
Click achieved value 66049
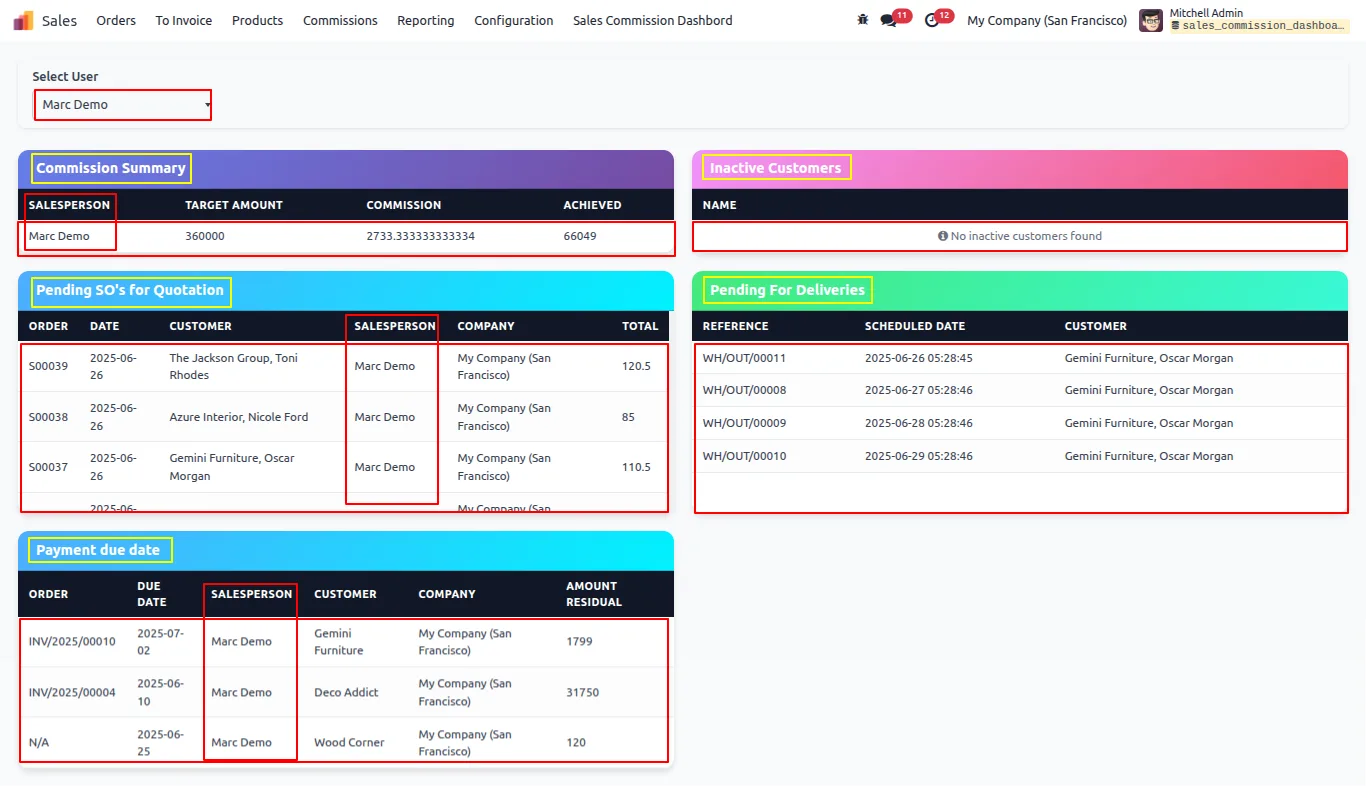click(x=580, y=236)
